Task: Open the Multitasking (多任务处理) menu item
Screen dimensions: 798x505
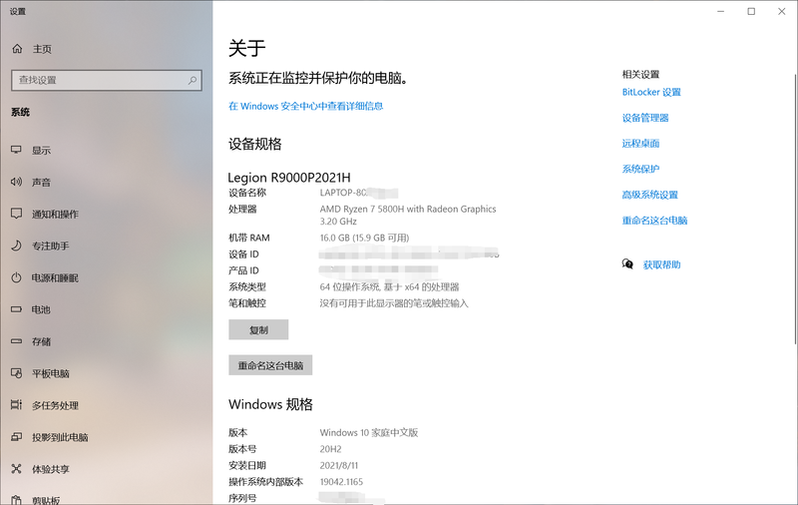Action: pyautogui.click(x=54, y=406)
